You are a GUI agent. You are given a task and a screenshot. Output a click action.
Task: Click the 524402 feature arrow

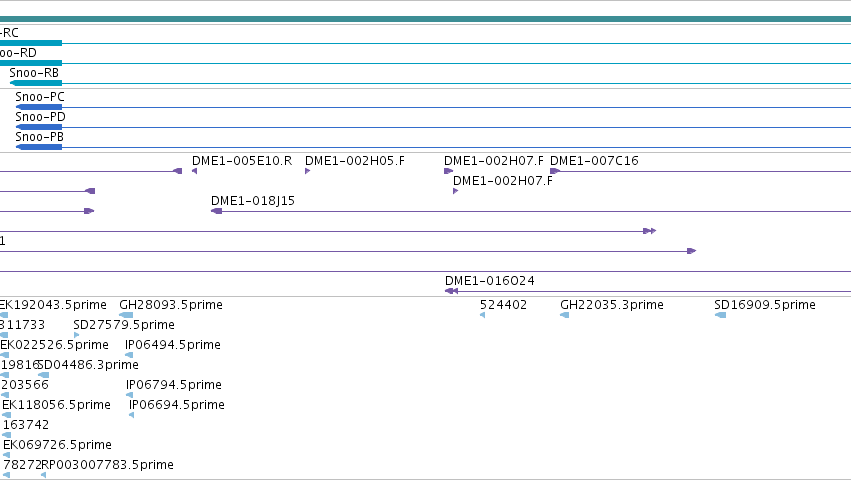point(482,315)
